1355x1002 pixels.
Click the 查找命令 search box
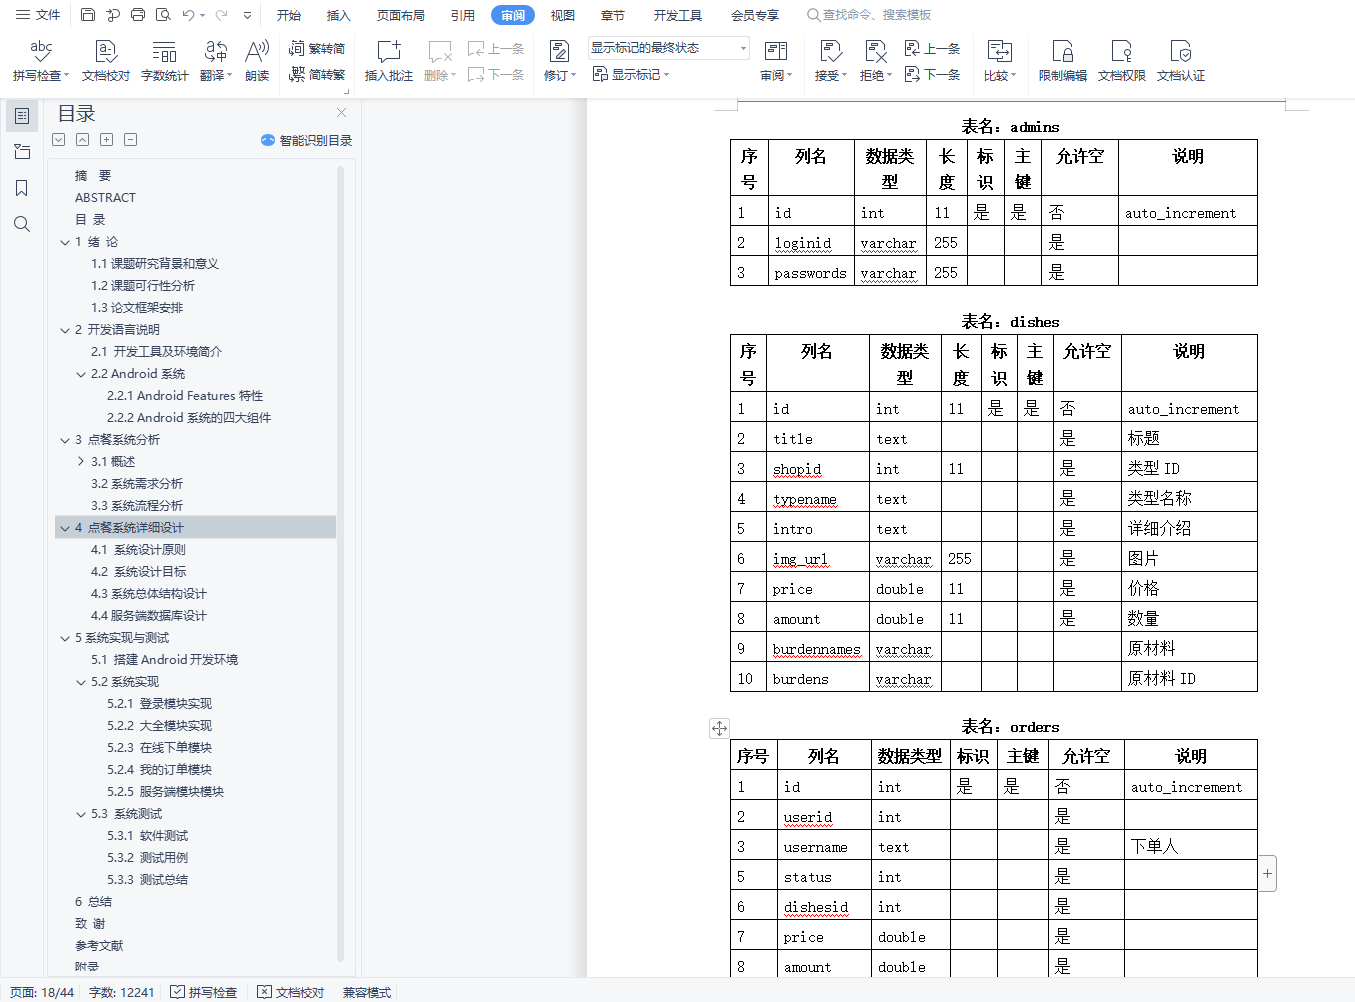[x=870, y=15]
